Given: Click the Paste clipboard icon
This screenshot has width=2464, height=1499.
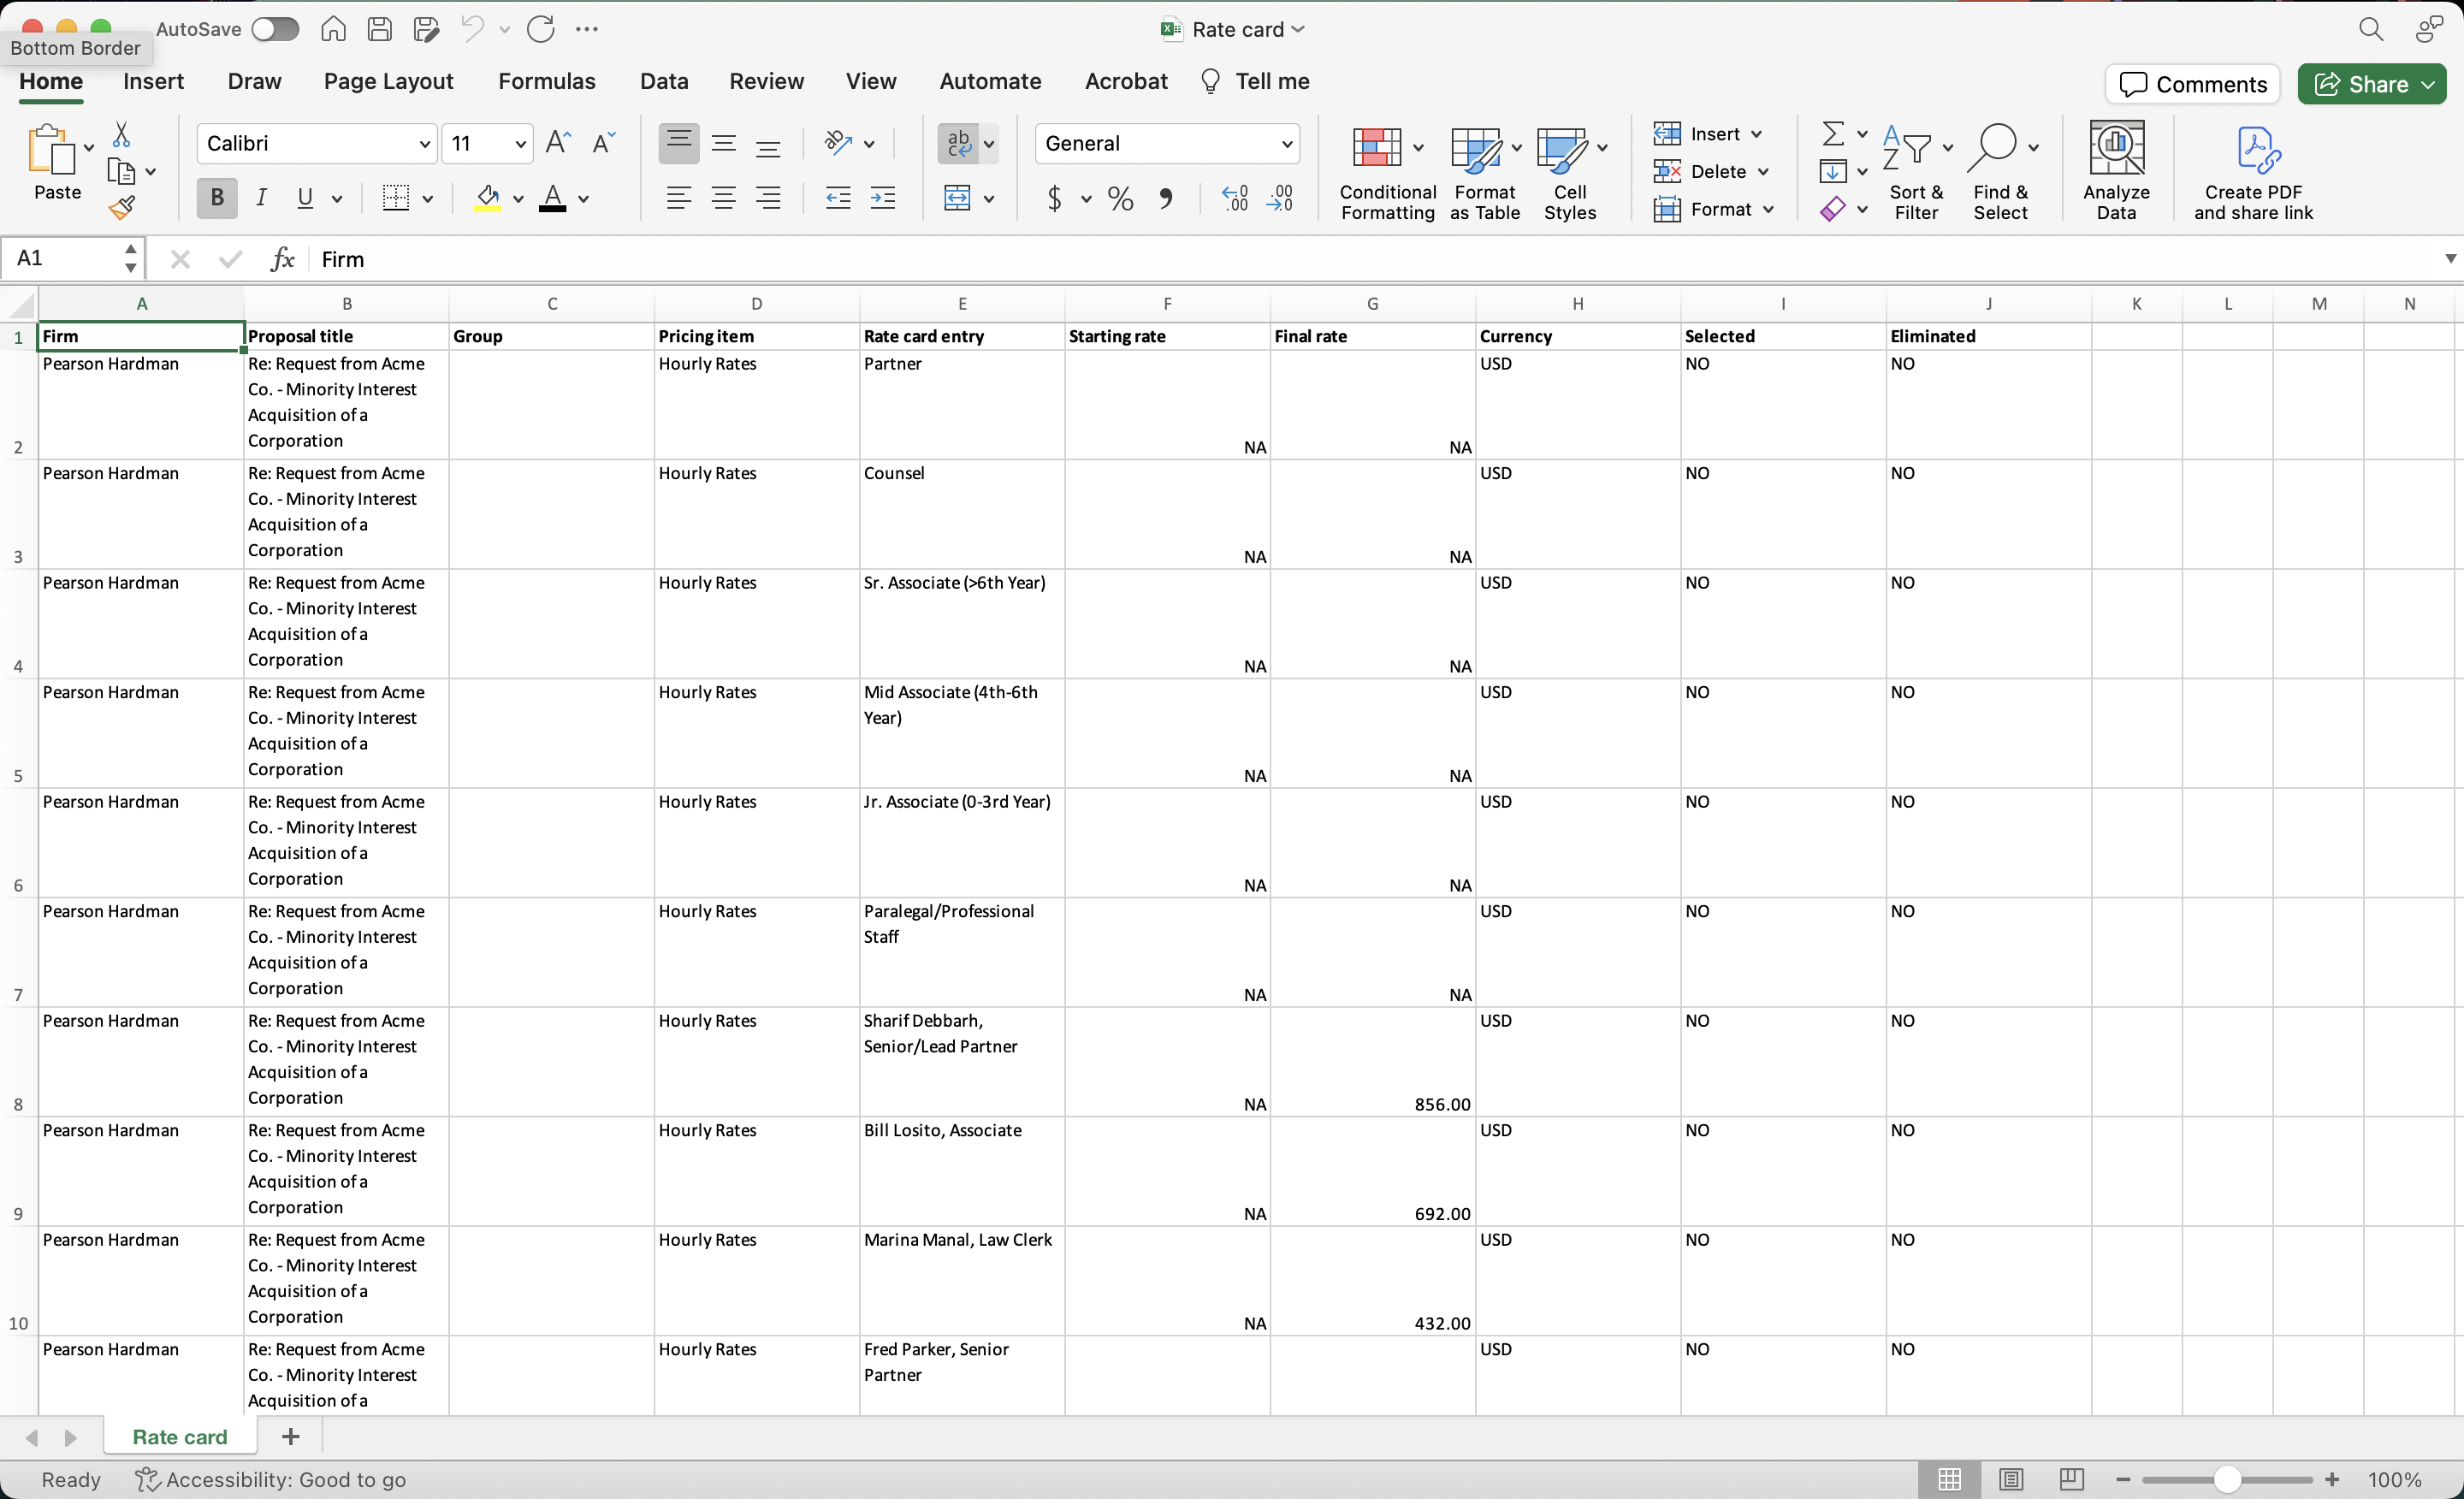Looking at the screenshot, I should (51, 150).
